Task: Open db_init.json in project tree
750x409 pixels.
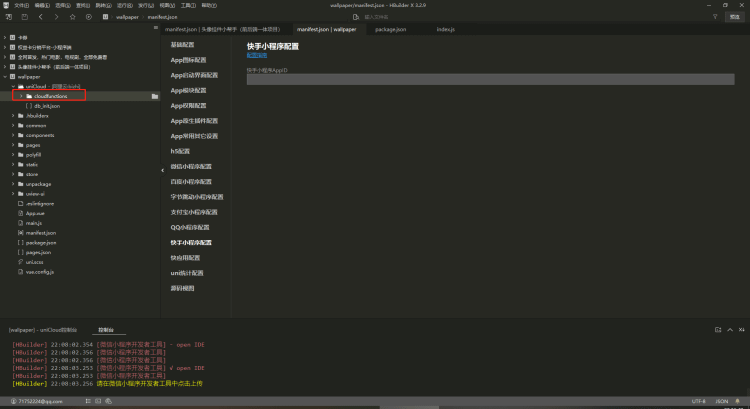Action: 47,106
